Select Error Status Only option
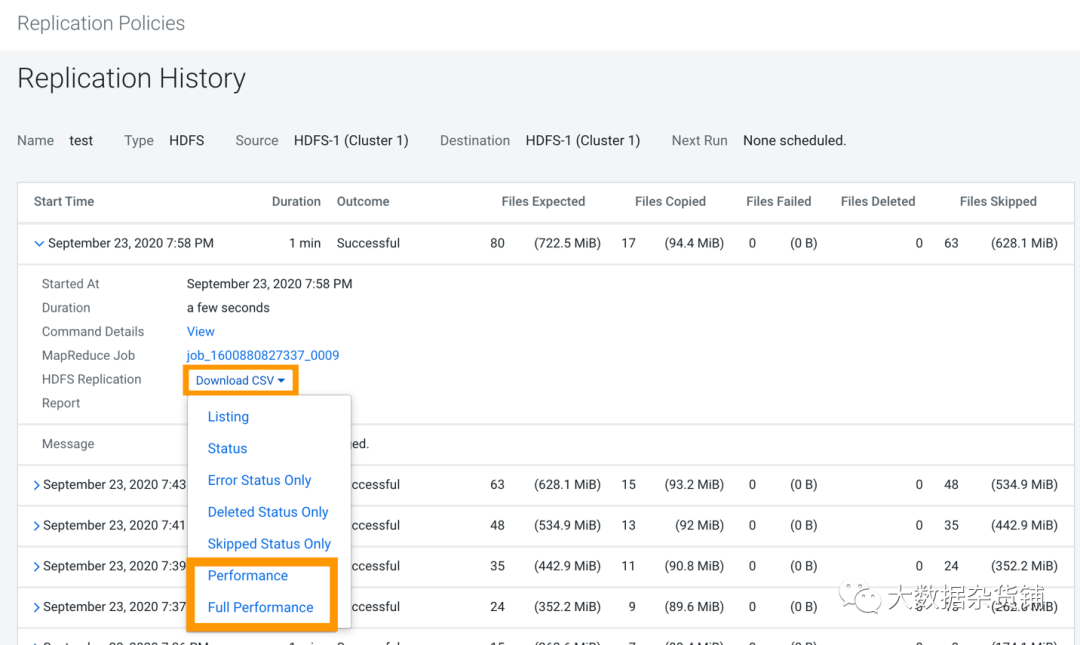The image size is (1080, 645). click(x=259, y=480)
